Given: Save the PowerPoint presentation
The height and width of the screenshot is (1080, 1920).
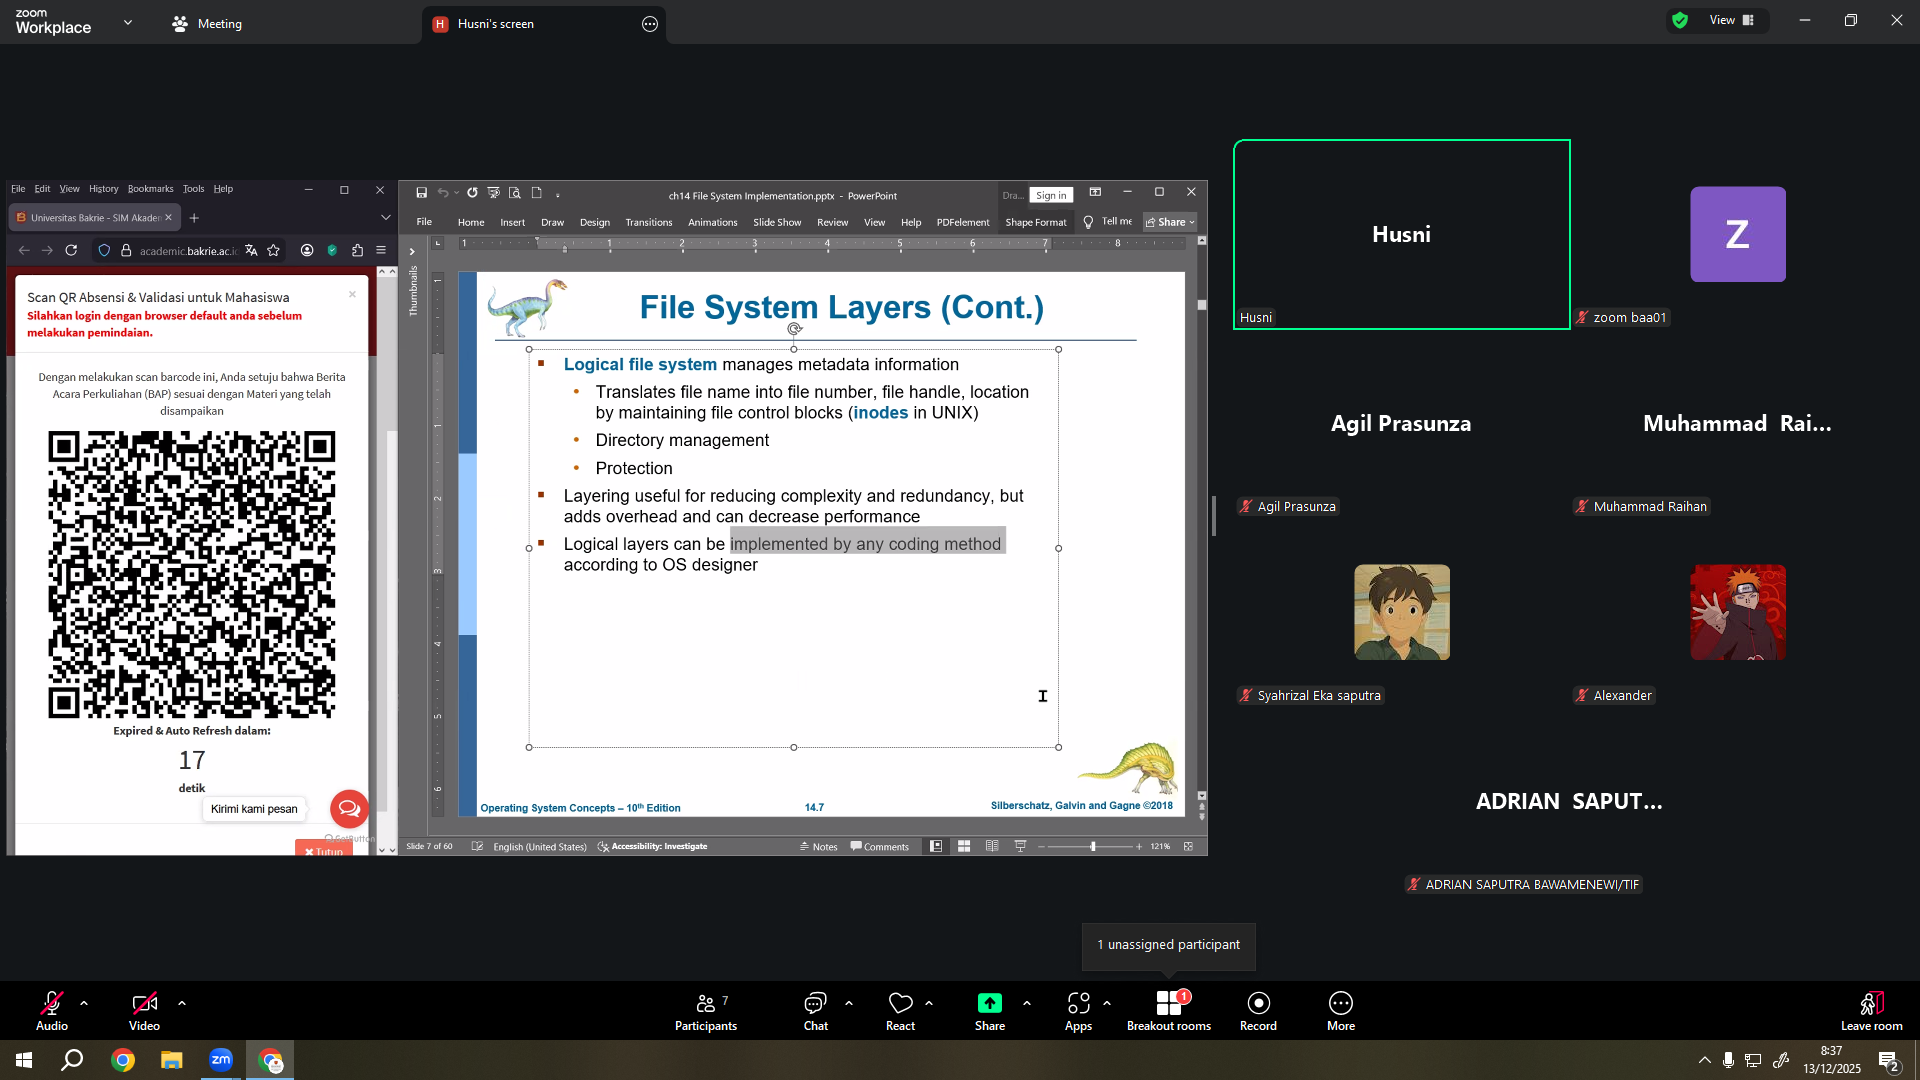Looking at the screenshot, I should [x=422, y=193].
